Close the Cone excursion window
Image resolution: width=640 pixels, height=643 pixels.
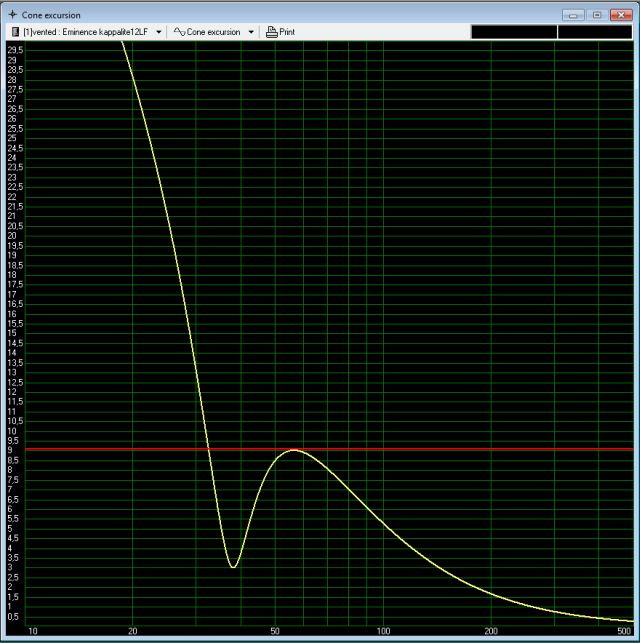[x=620, y=15]
